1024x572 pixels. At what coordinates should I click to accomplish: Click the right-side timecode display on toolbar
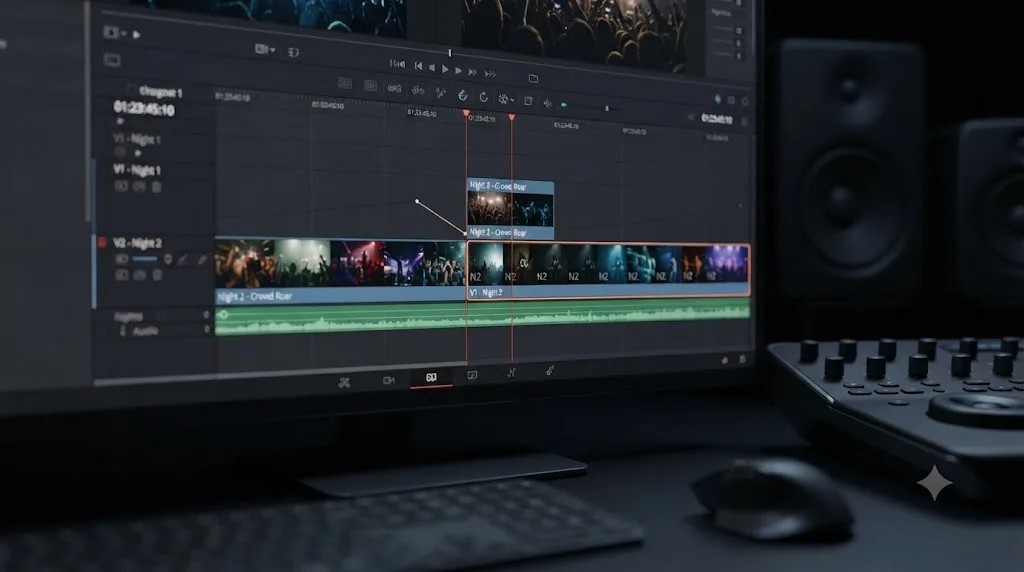coord(716,119)
